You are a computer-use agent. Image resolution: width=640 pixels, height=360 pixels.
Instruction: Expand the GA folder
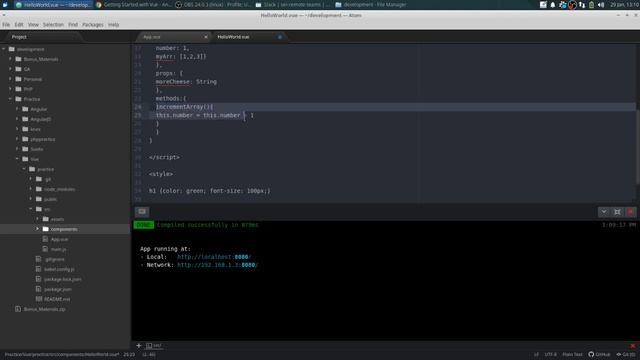[x=11, y=69]
